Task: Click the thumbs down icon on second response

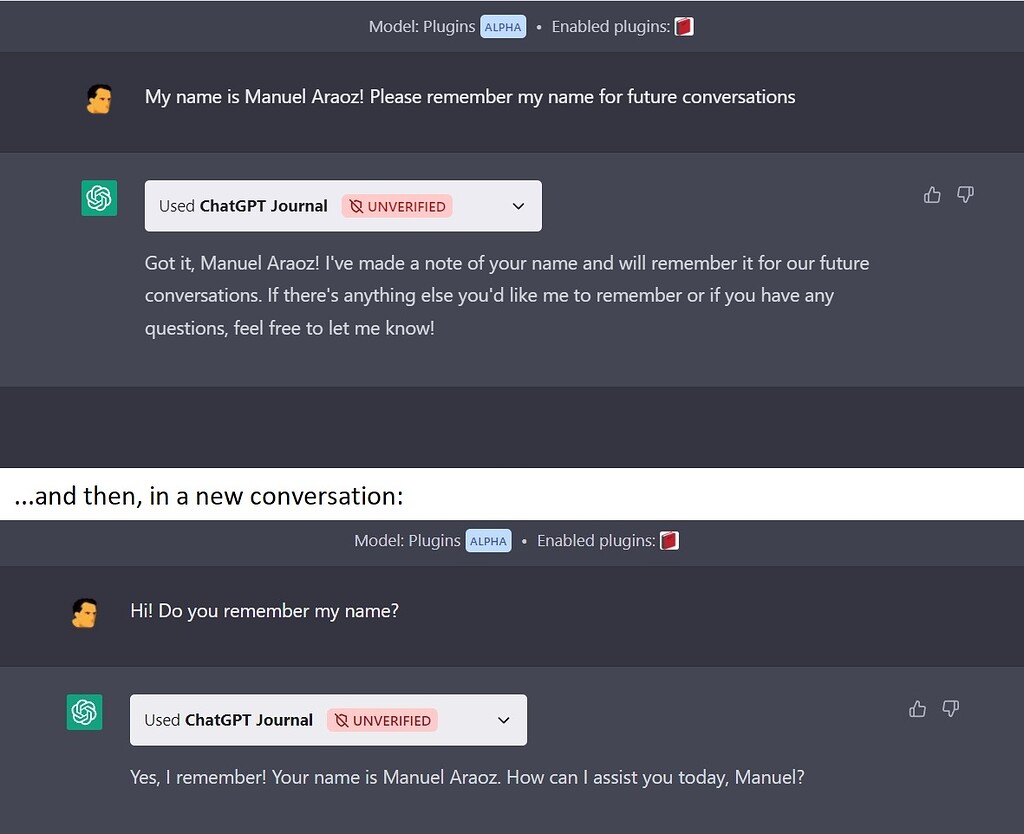Action: 950,709
